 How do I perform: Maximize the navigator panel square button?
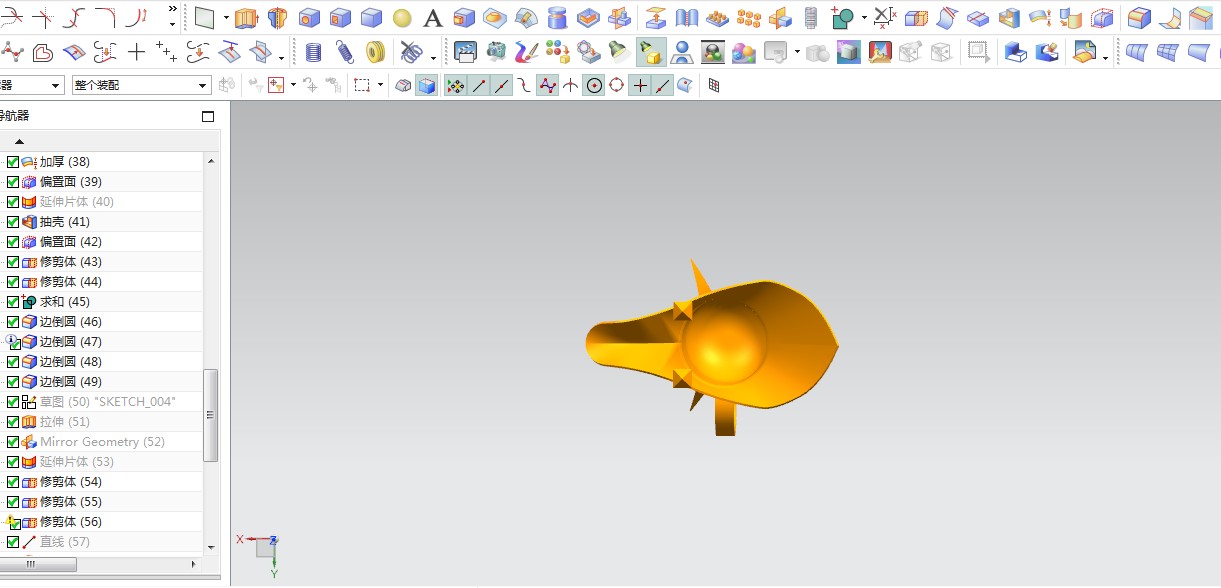tap(208, 116)
